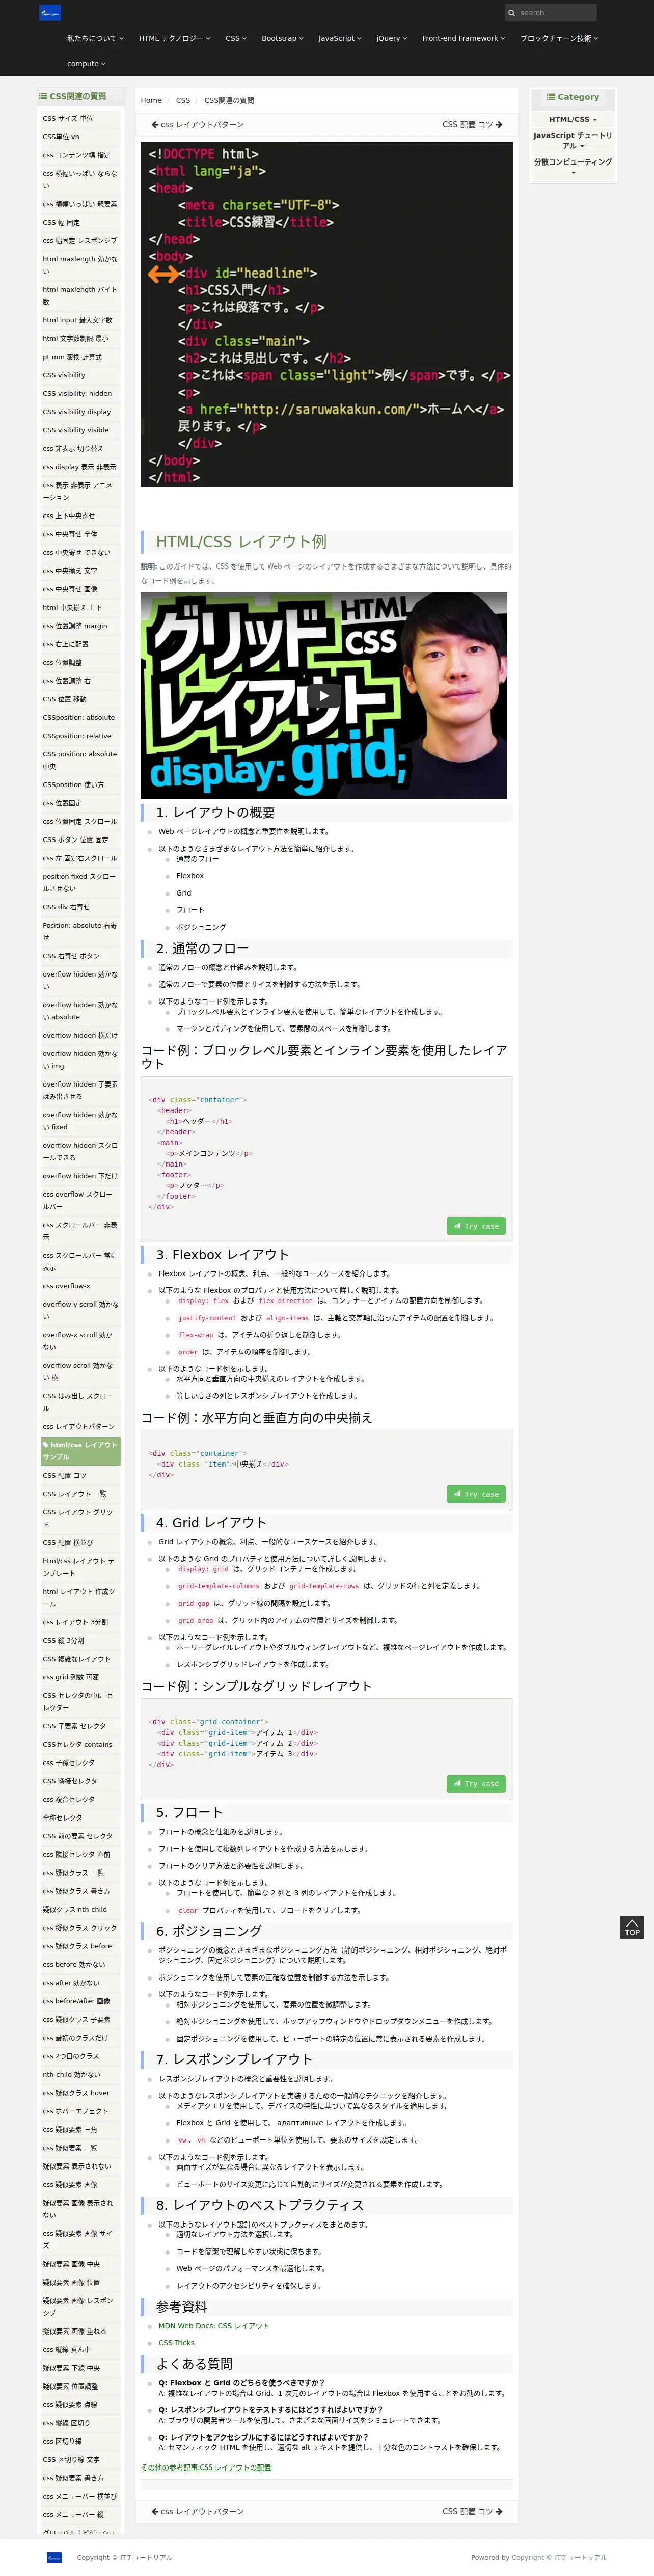Click the list icon beside CSS関連の質問 heading

click(43, 97)
